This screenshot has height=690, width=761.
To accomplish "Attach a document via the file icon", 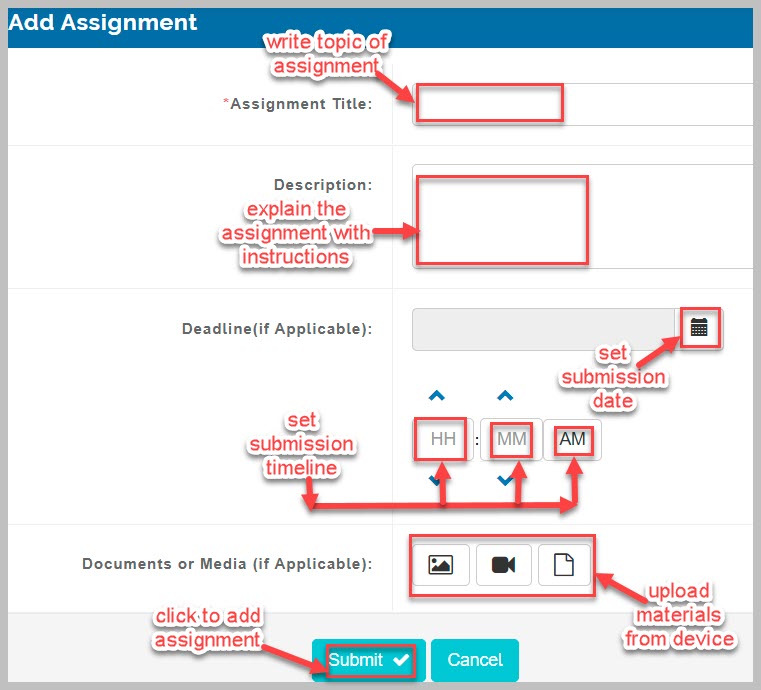I will [x=564, y=565].
